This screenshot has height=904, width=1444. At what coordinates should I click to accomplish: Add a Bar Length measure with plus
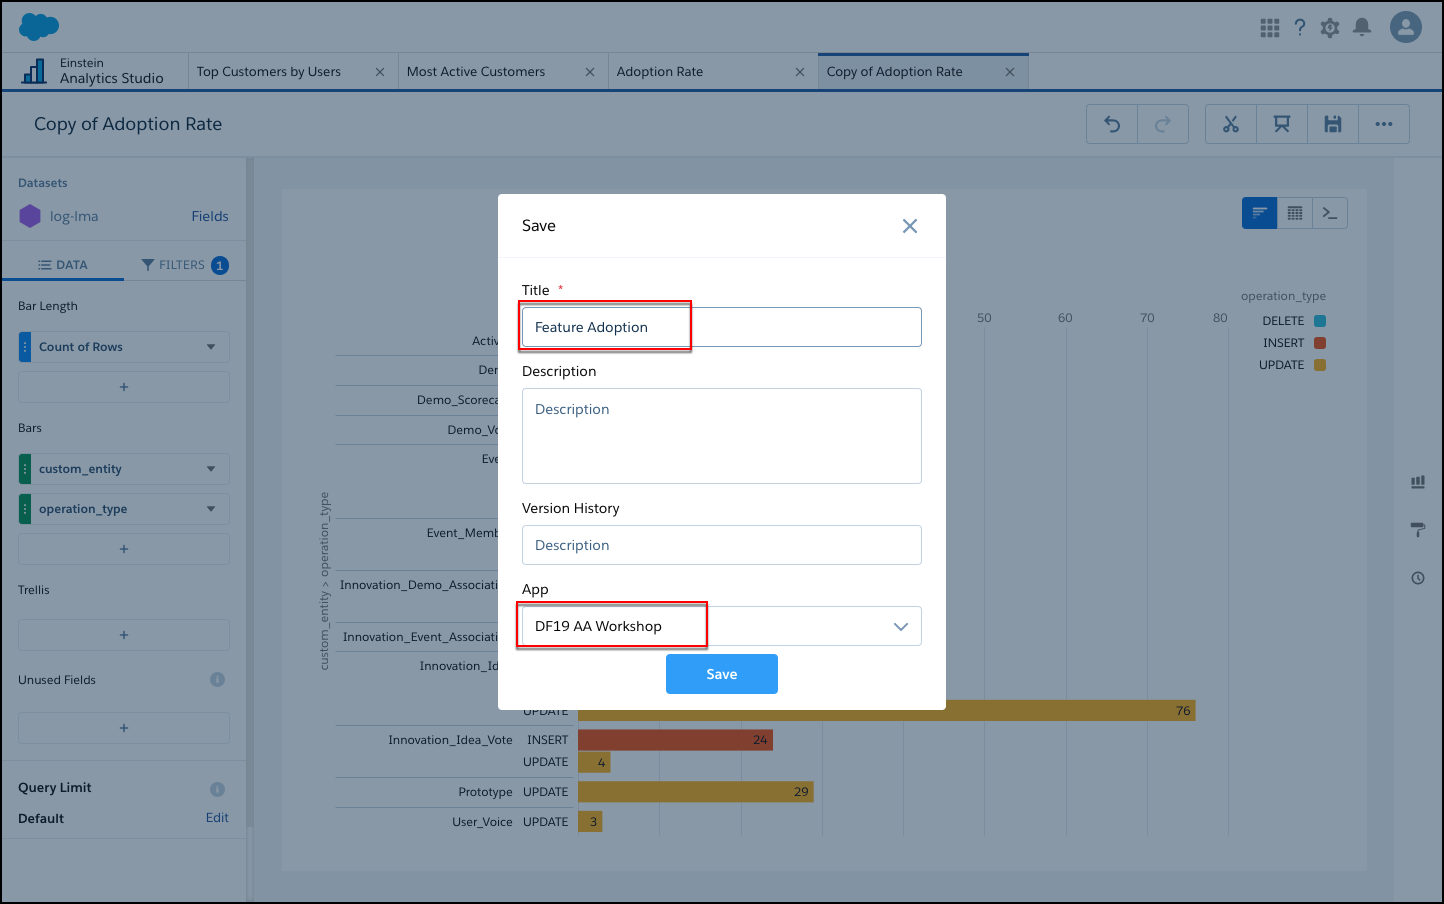pos(124,387)
